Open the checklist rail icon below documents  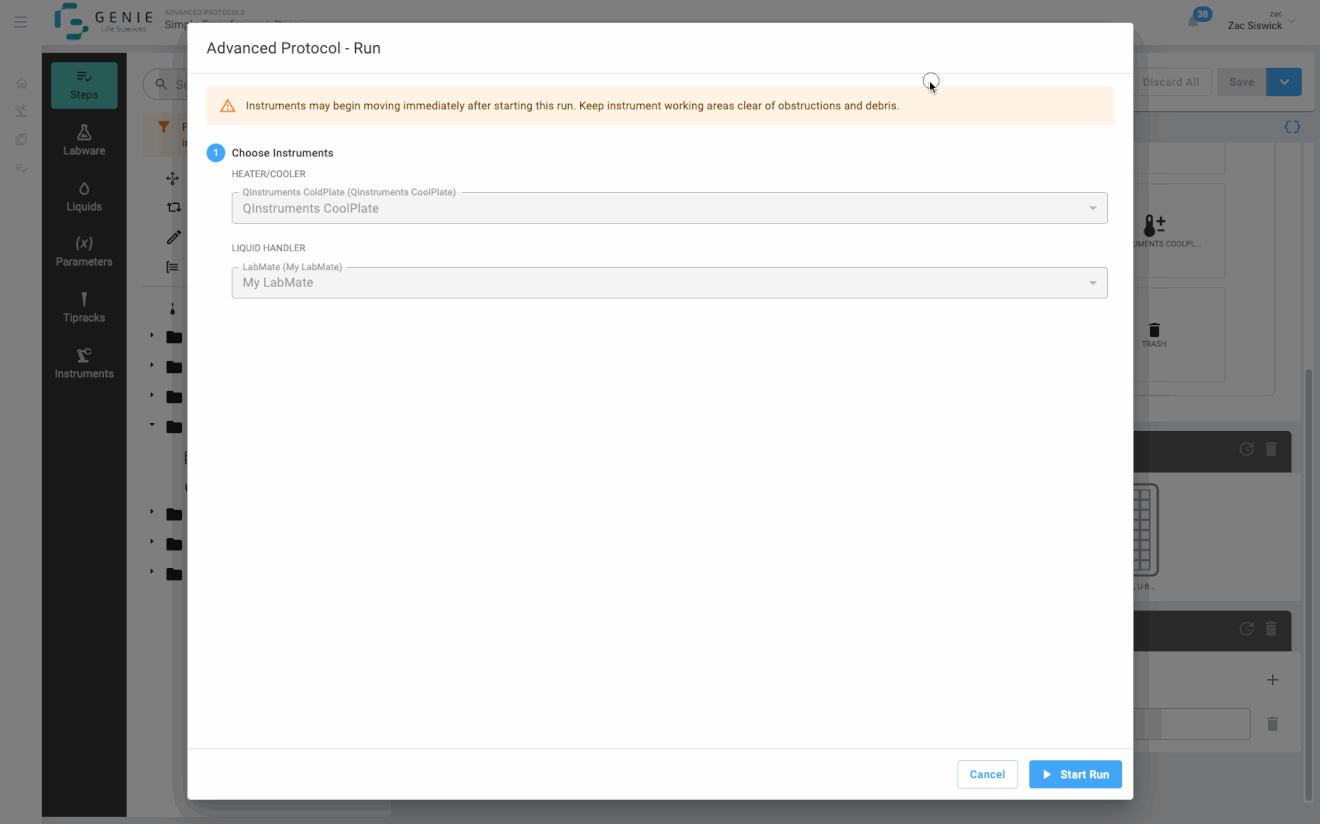tap(21, 167)
